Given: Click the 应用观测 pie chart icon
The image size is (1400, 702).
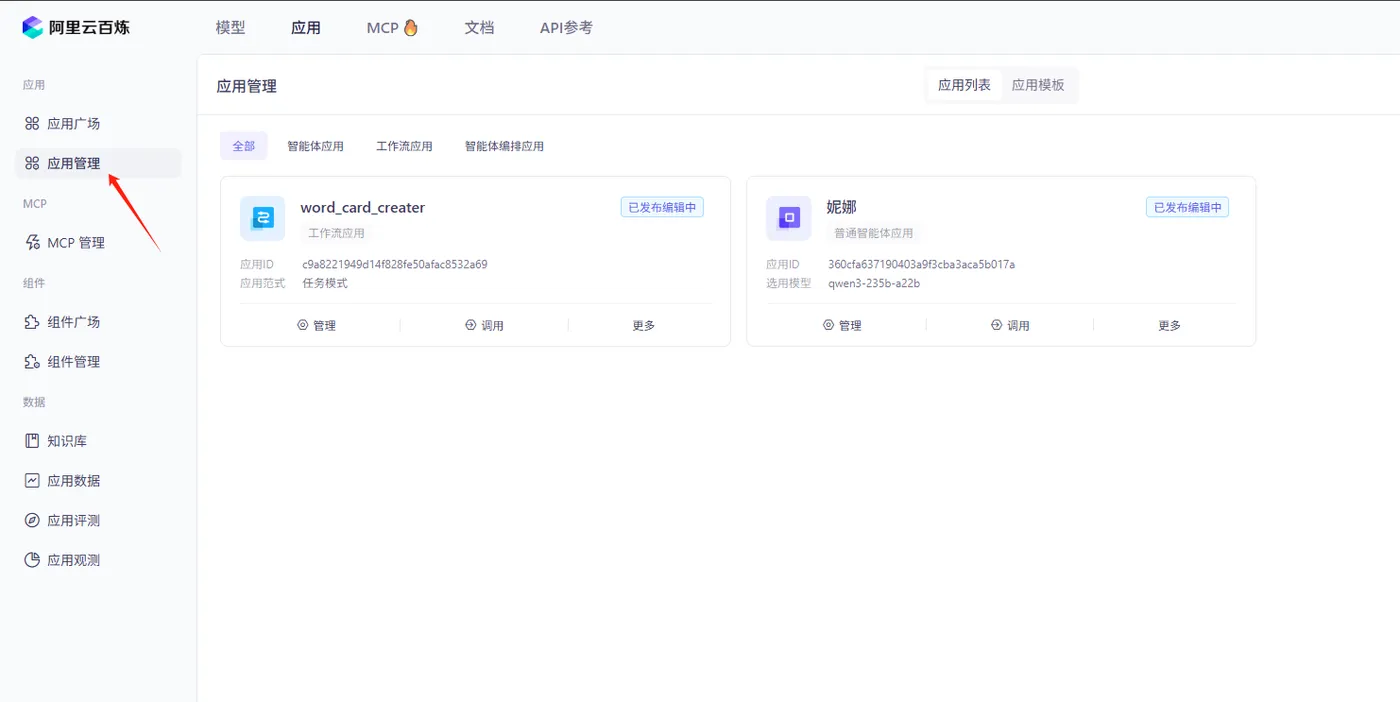Looking at the screenshot, I should [x=32, y=560].
